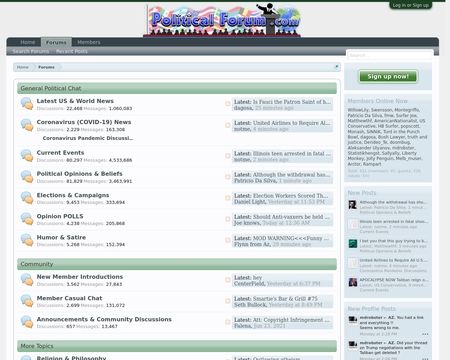Open Announcements & Community Discussions forum
The width and height of the screenshot is (450, 360).
click(x=104, y=319)
